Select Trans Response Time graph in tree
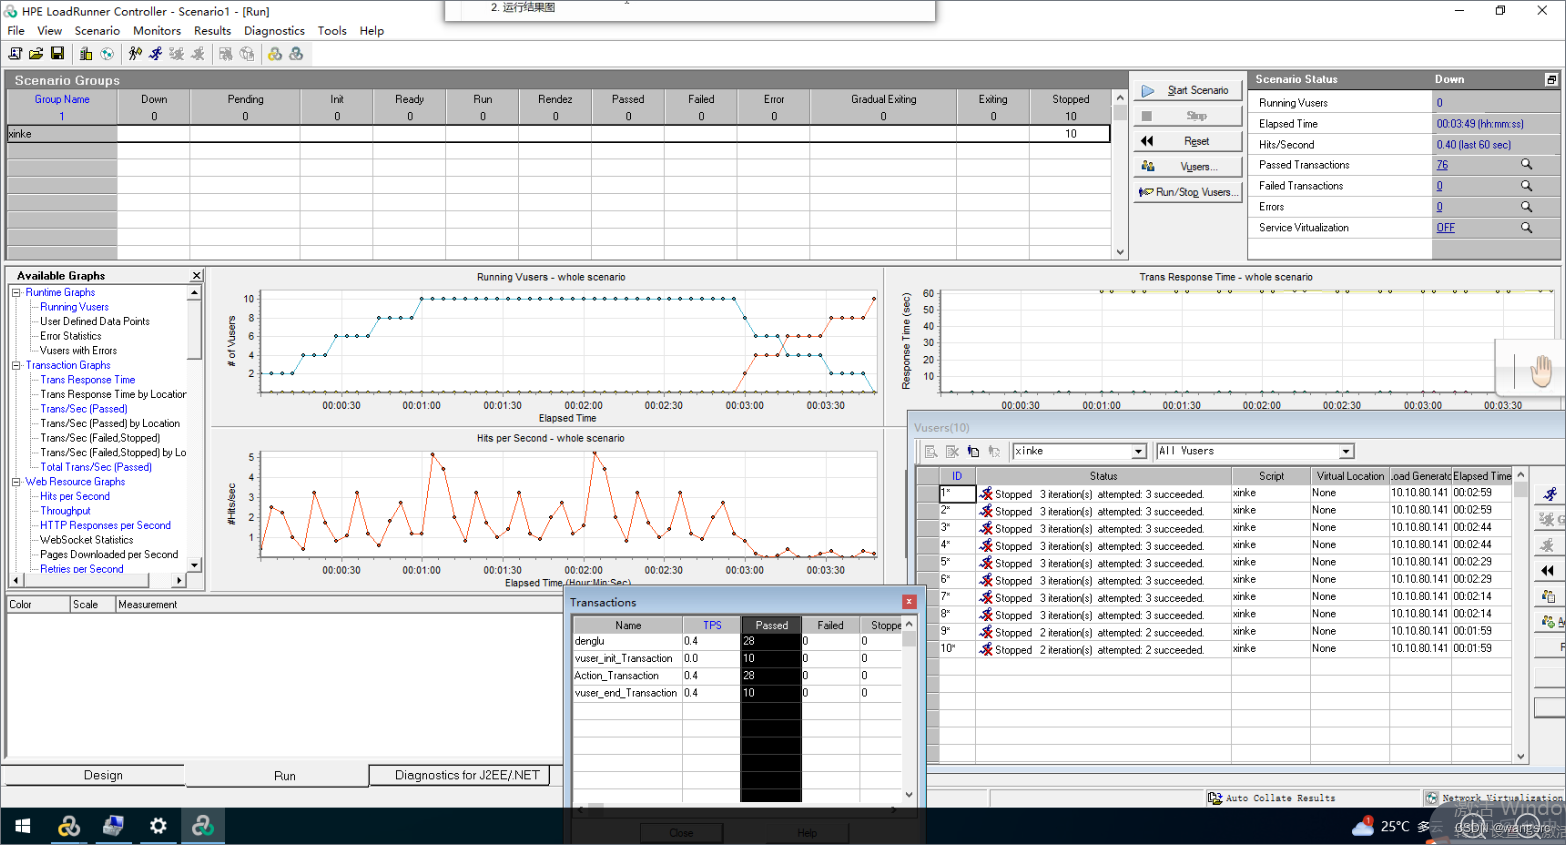Viewport: 1566px width, 845px height. [87, 380]
